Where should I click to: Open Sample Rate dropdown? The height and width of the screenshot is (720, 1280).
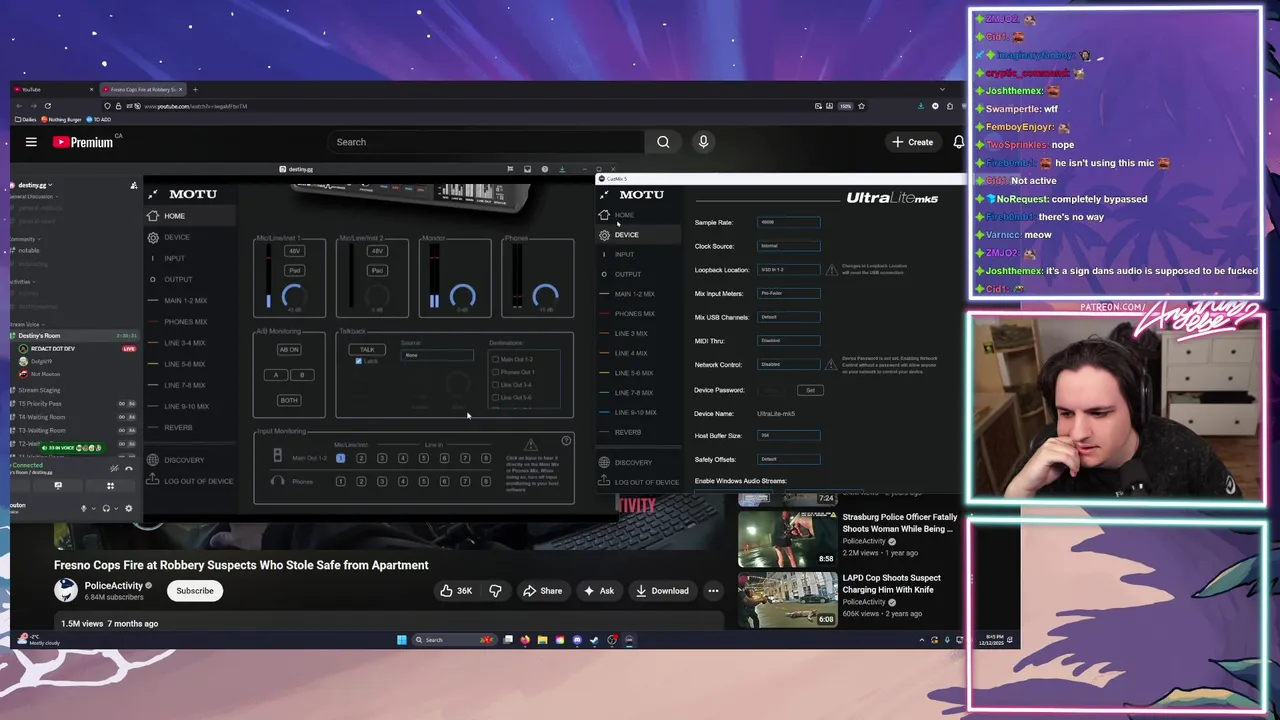(x=789, y=223)
